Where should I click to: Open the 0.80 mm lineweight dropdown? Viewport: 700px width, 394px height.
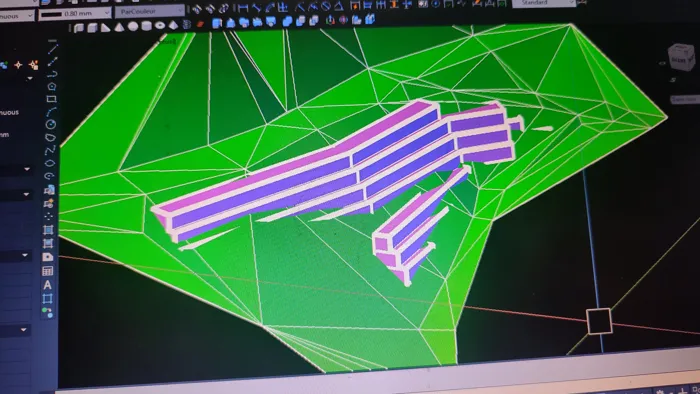74,14
